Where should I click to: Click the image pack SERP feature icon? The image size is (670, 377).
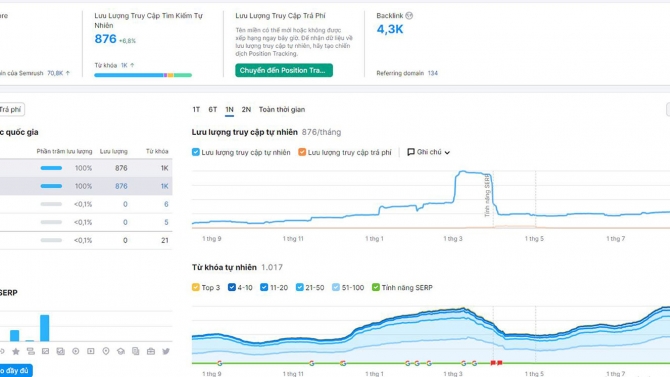pyautogui.click(x=60, y=351)
